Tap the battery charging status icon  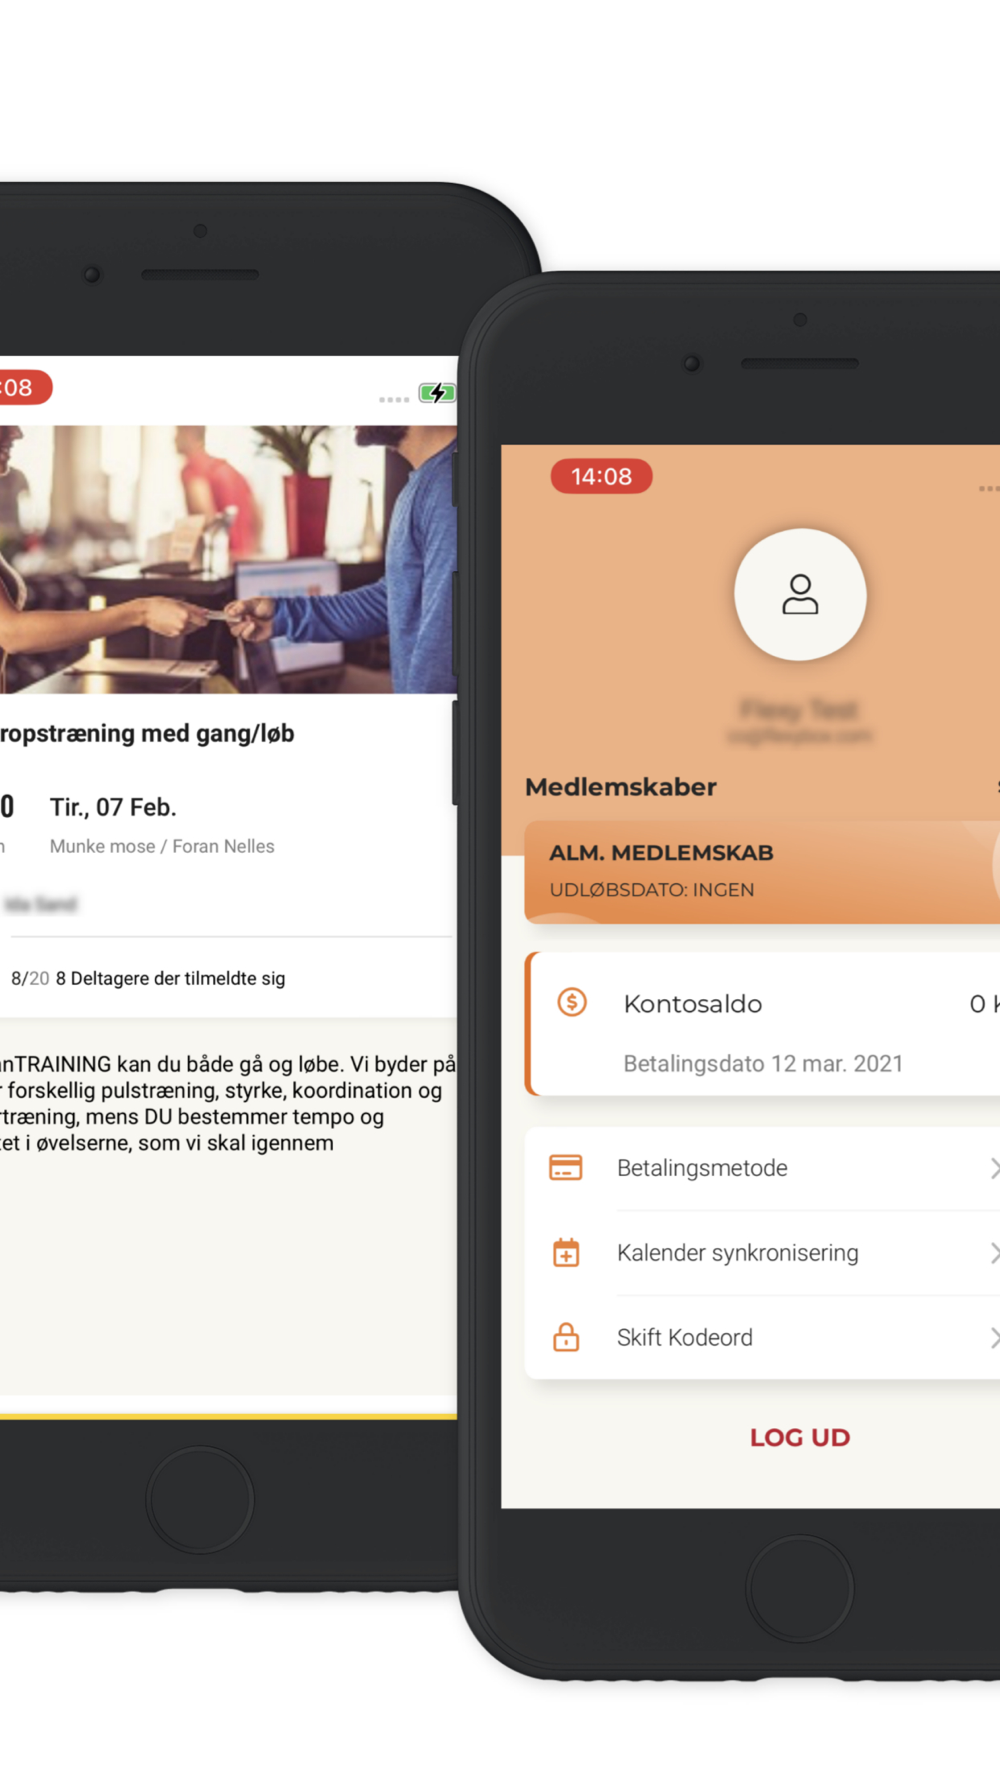(437, 393)
